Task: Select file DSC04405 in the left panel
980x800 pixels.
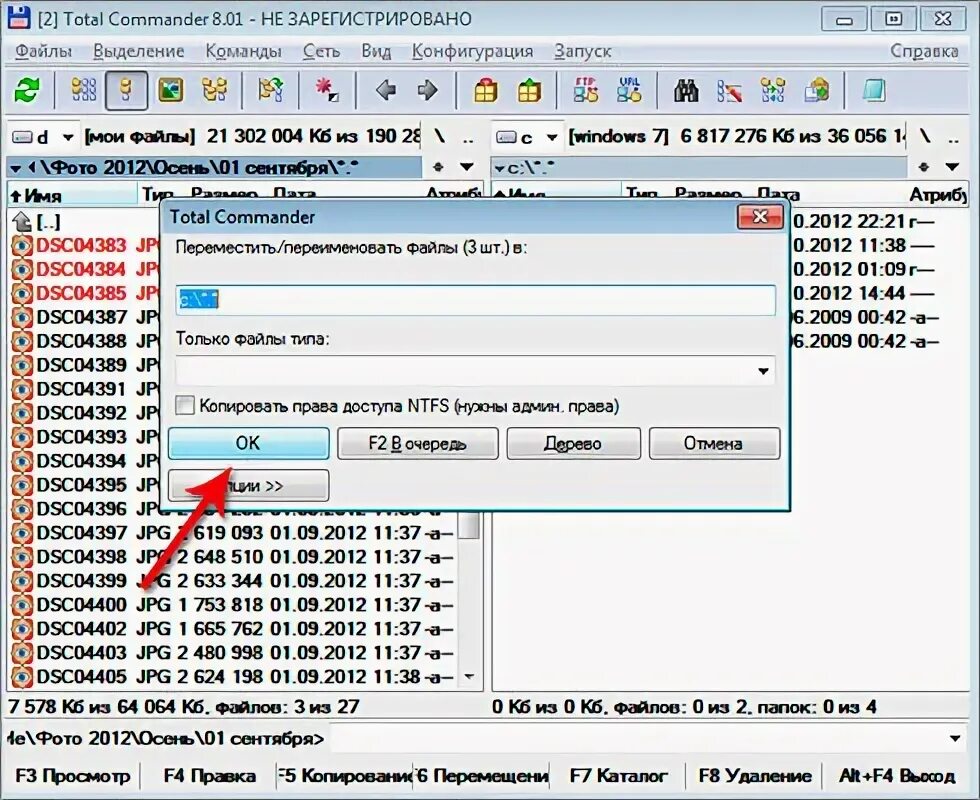Action: click(x=232, y=677)
